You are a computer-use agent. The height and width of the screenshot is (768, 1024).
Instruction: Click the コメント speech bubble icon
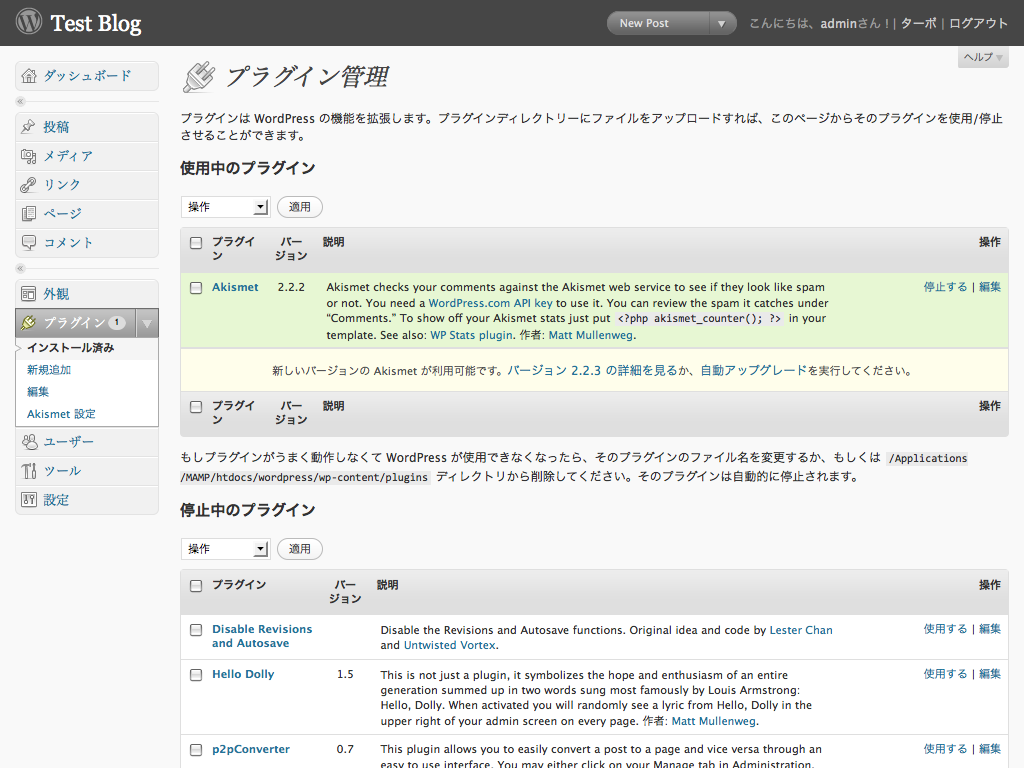click(28, 242)
